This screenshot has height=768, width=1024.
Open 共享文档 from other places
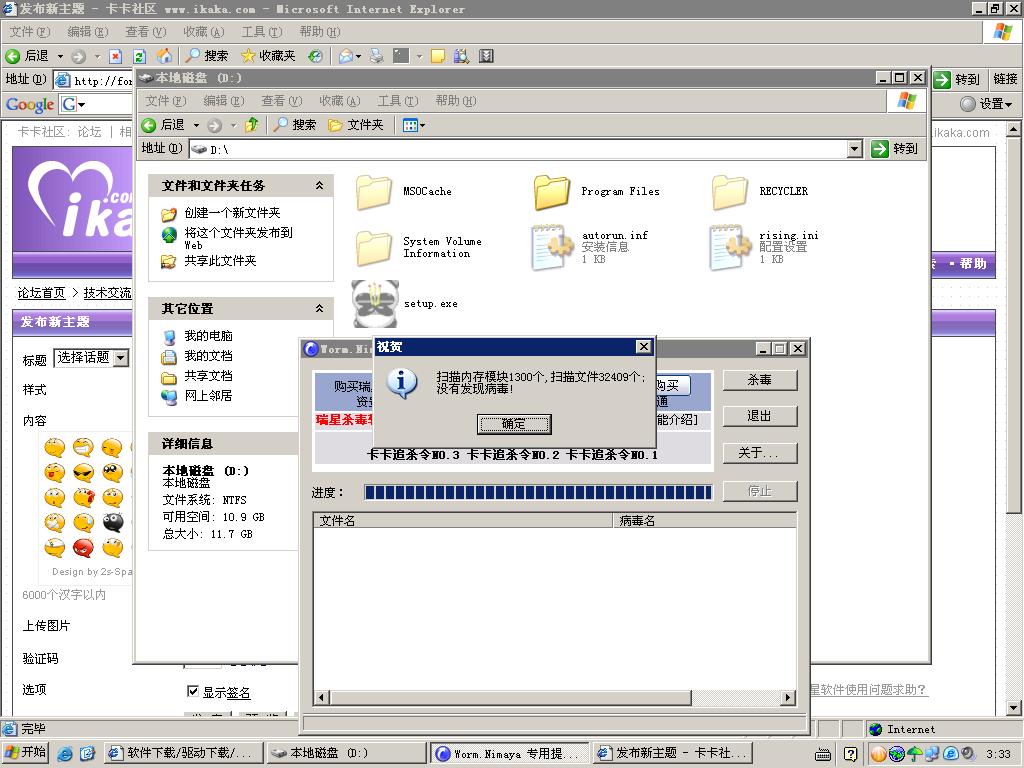point(208,376)
